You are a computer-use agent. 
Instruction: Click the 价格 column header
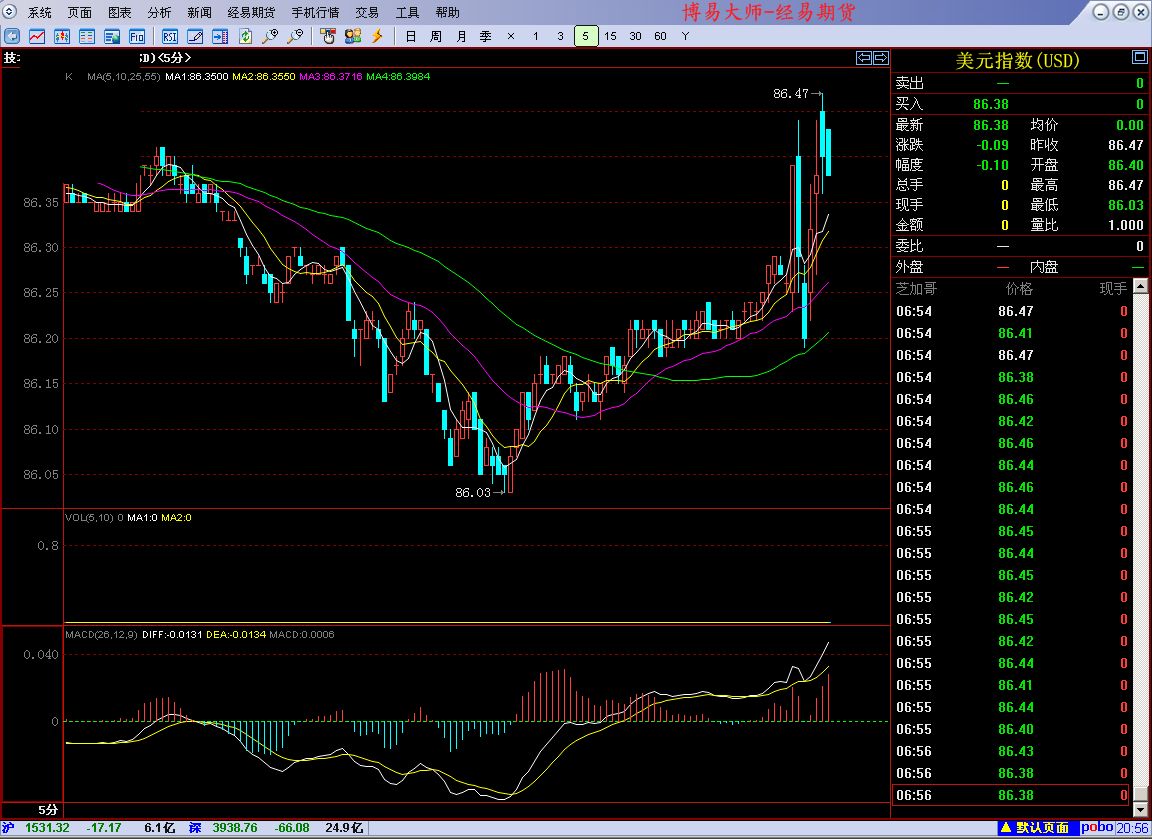point(1019,289)
